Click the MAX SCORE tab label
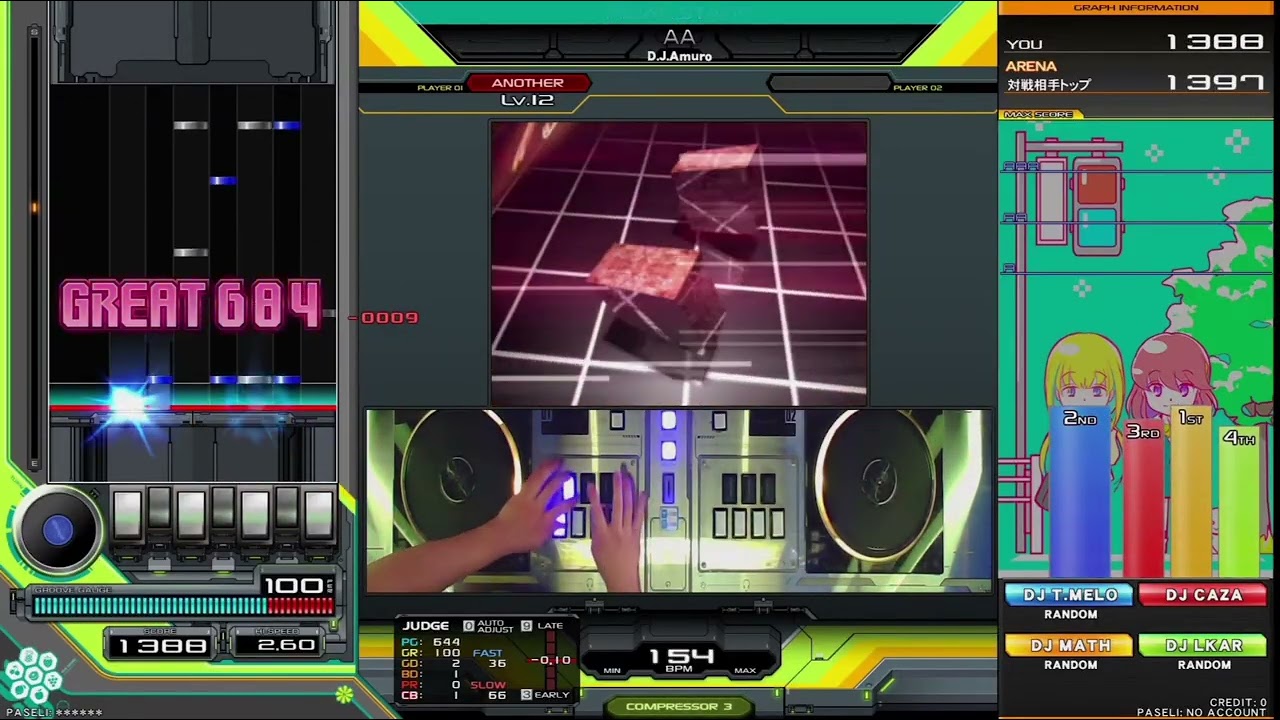 (1038, 115)
